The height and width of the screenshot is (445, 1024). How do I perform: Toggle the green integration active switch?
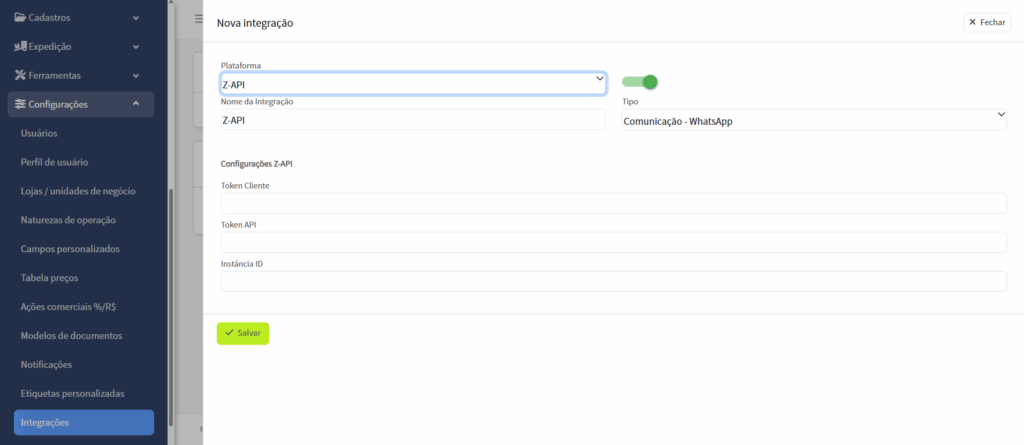tap(640, 82)
